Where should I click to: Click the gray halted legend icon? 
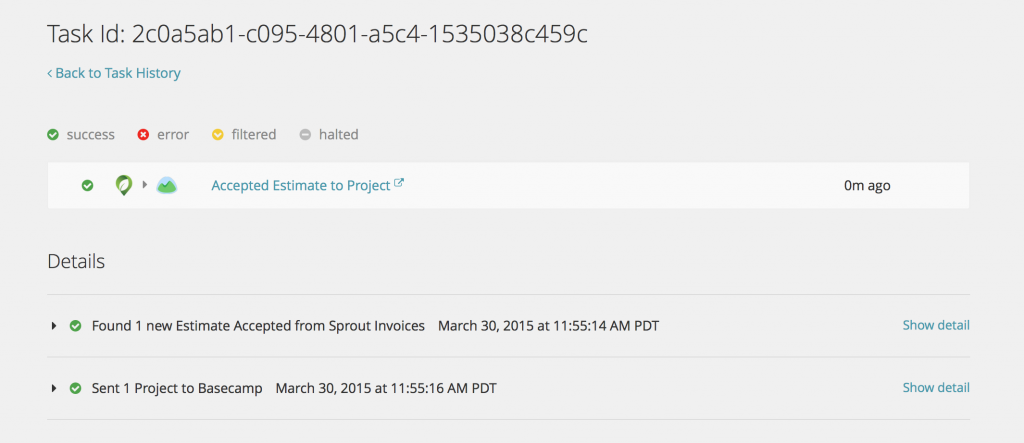click(305, 135)
